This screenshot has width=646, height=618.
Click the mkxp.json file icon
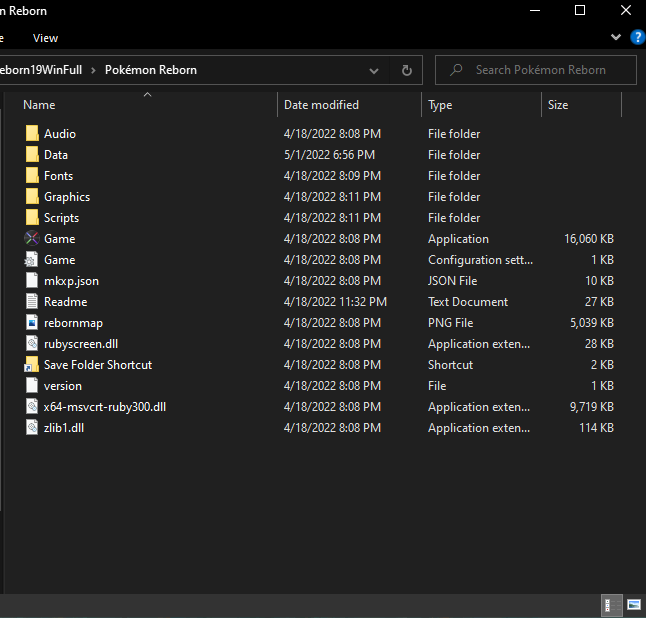[x=32, y=281]
